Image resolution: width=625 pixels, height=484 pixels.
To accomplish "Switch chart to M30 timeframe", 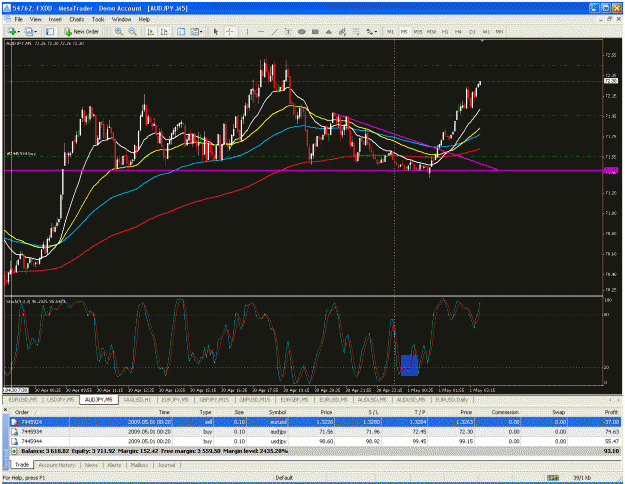I will pos(431,31).
